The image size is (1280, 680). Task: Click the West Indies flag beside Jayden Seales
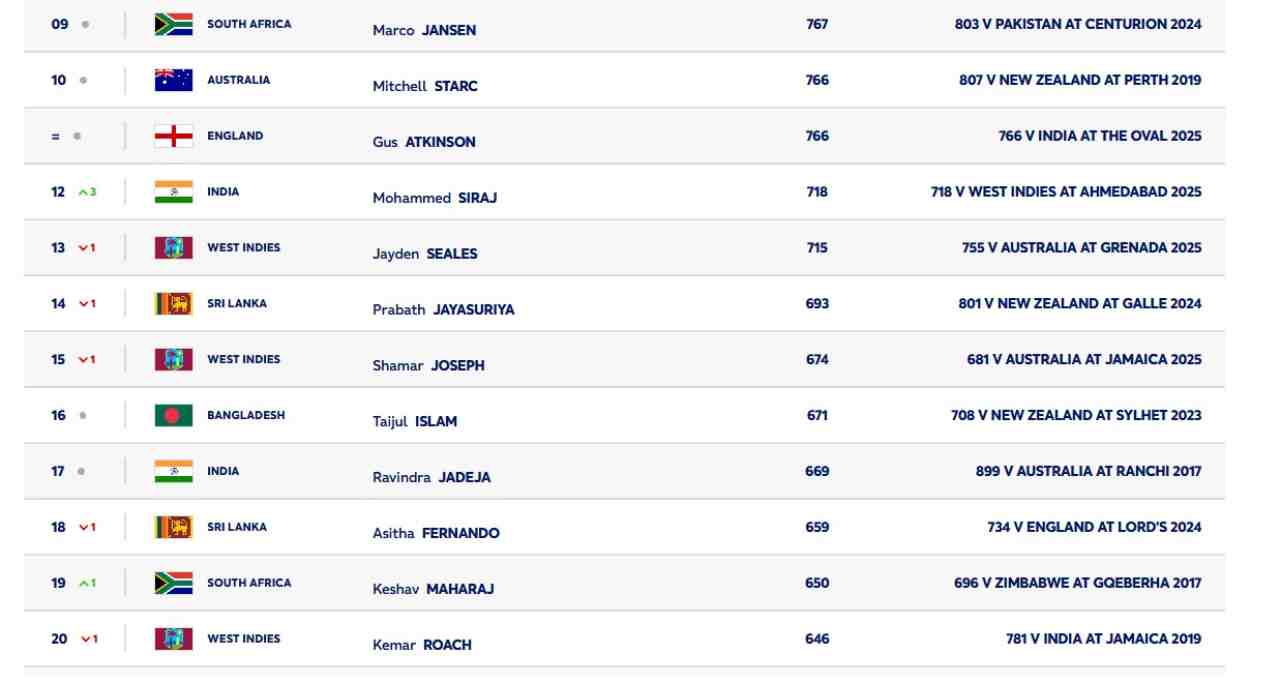click(173, 248)
